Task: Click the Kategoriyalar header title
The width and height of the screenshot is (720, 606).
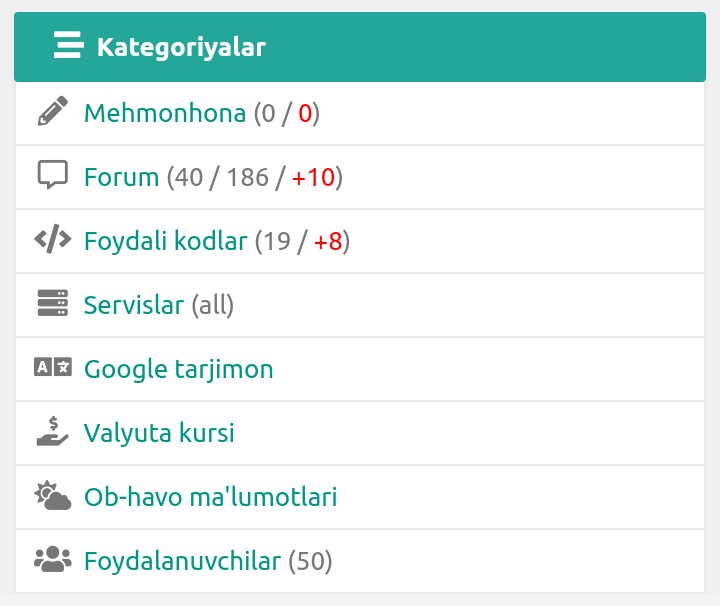Action: pyautogui.click(x=181, y=47)
